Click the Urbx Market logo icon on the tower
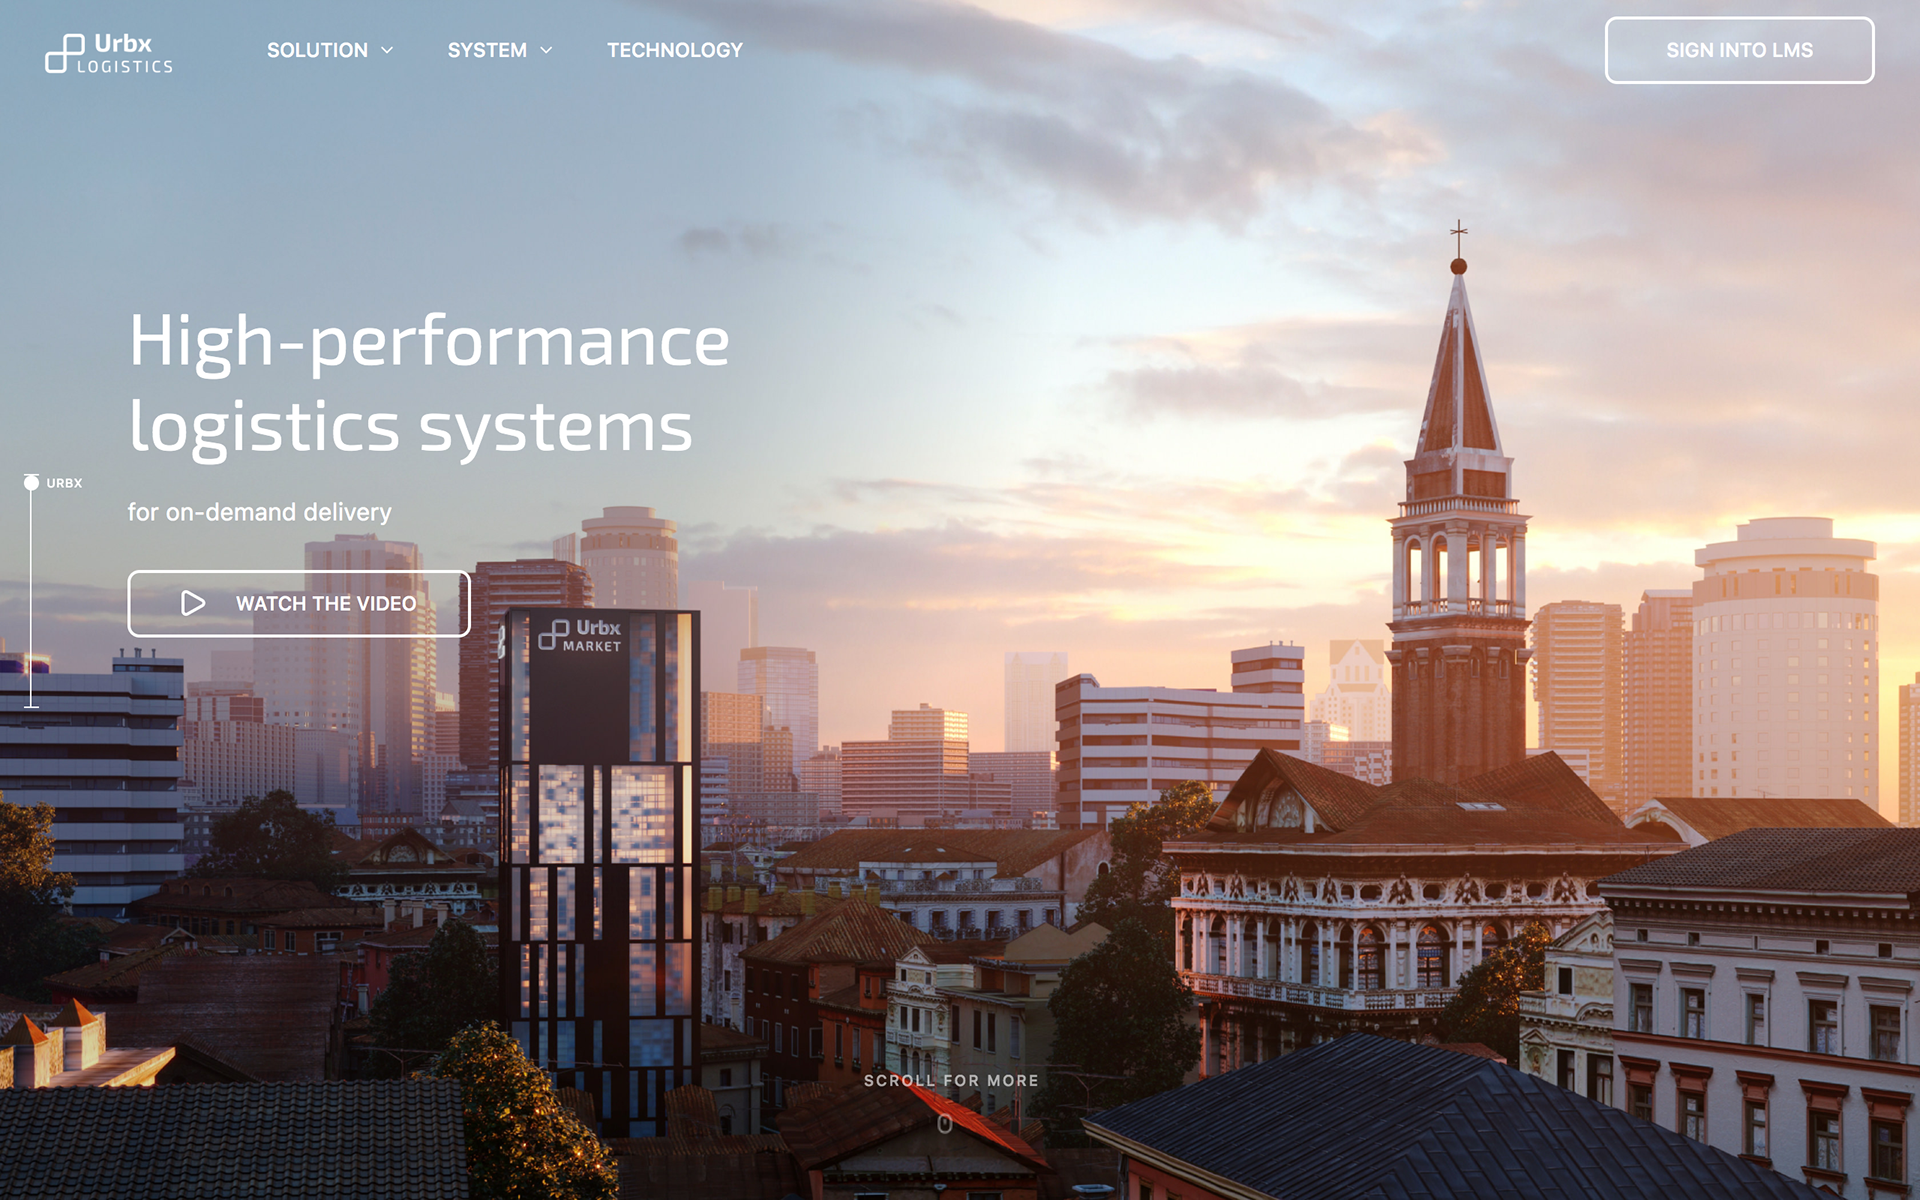The width and height of the screenshot is (1920, 1200). pyautogui.click(x=553, y=635)
